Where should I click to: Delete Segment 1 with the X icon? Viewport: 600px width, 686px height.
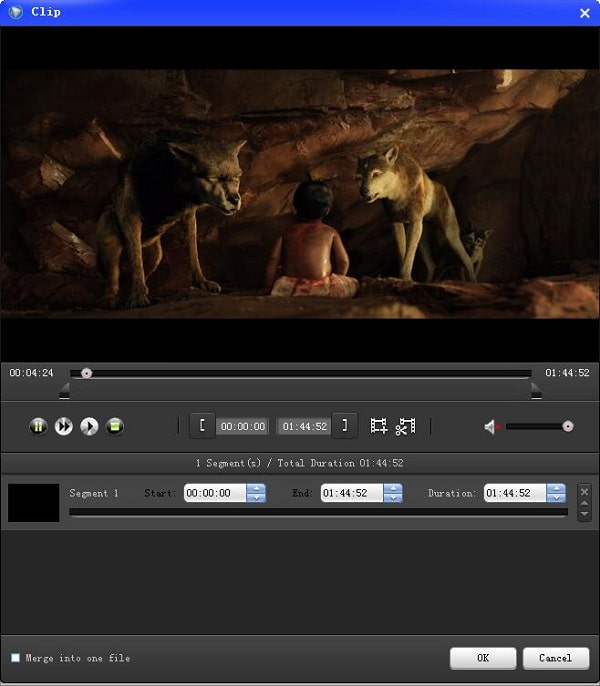584,492
